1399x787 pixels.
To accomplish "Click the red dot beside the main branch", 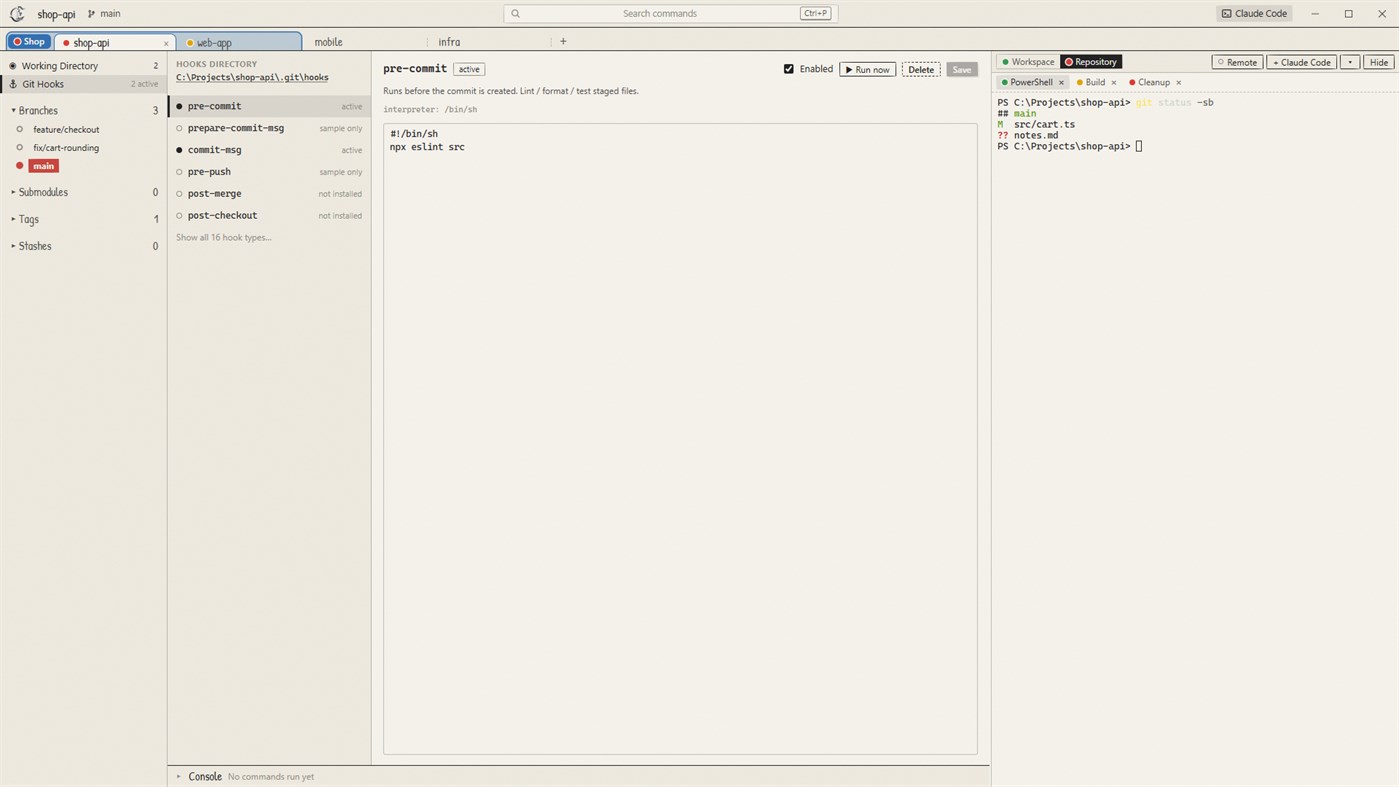I will 19,166.
